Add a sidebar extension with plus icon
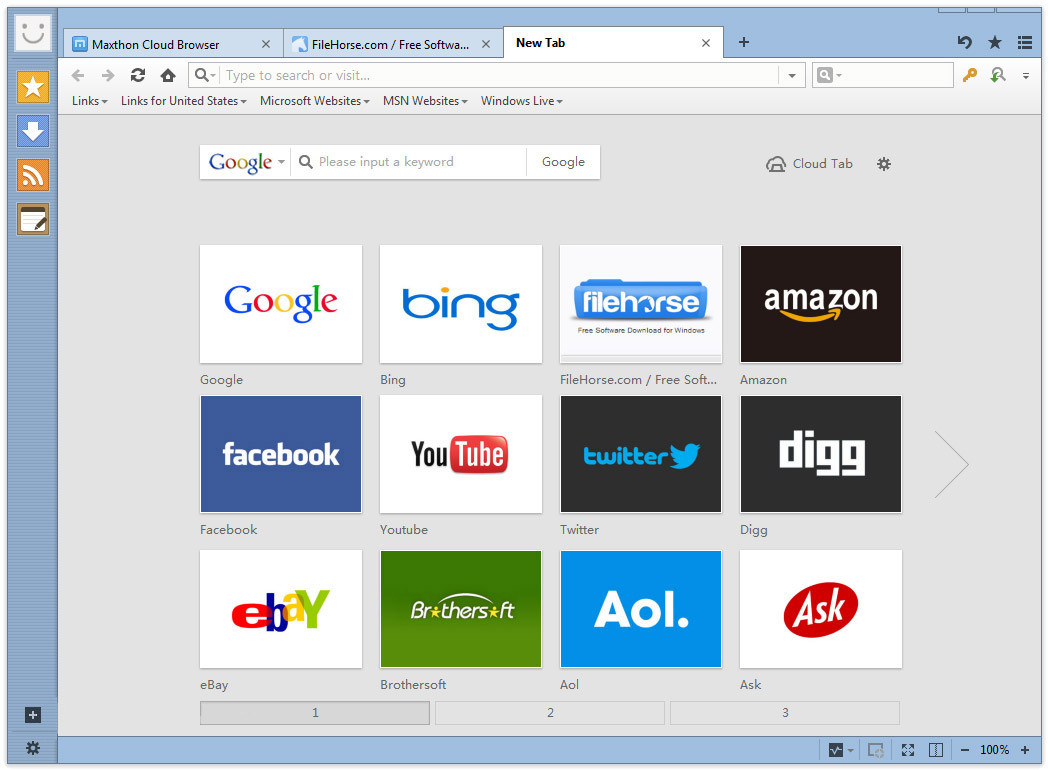 [x=33, y=715]
